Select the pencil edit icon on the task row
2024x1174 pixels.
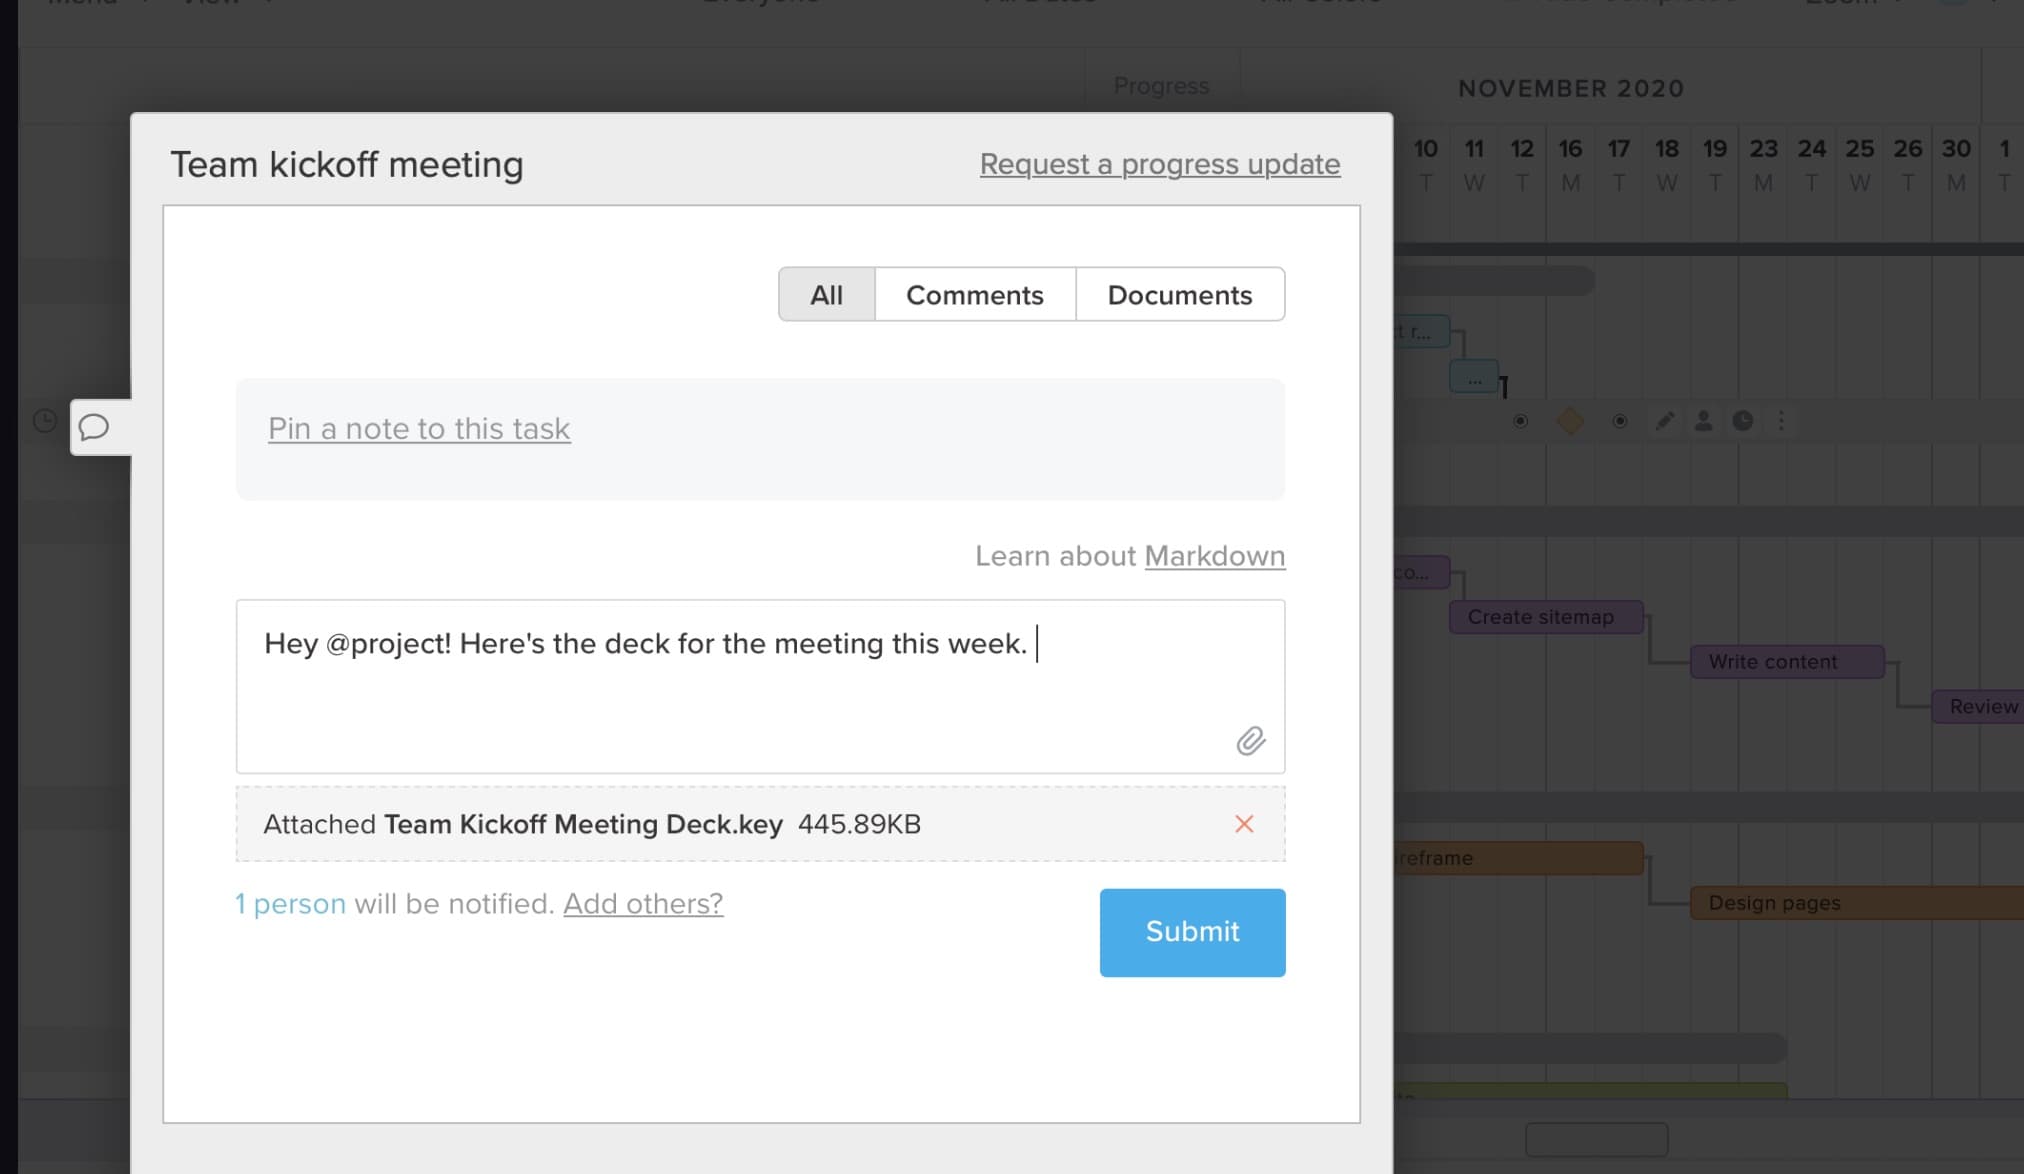(x=1665, y=421)
